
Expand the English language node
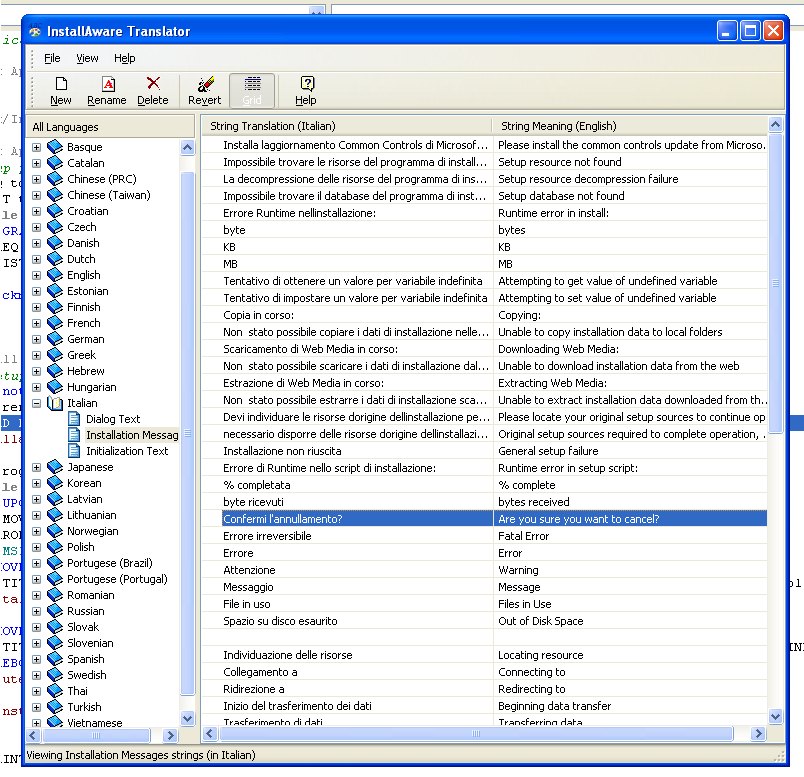pyautogui.click(x=36, y=275)
